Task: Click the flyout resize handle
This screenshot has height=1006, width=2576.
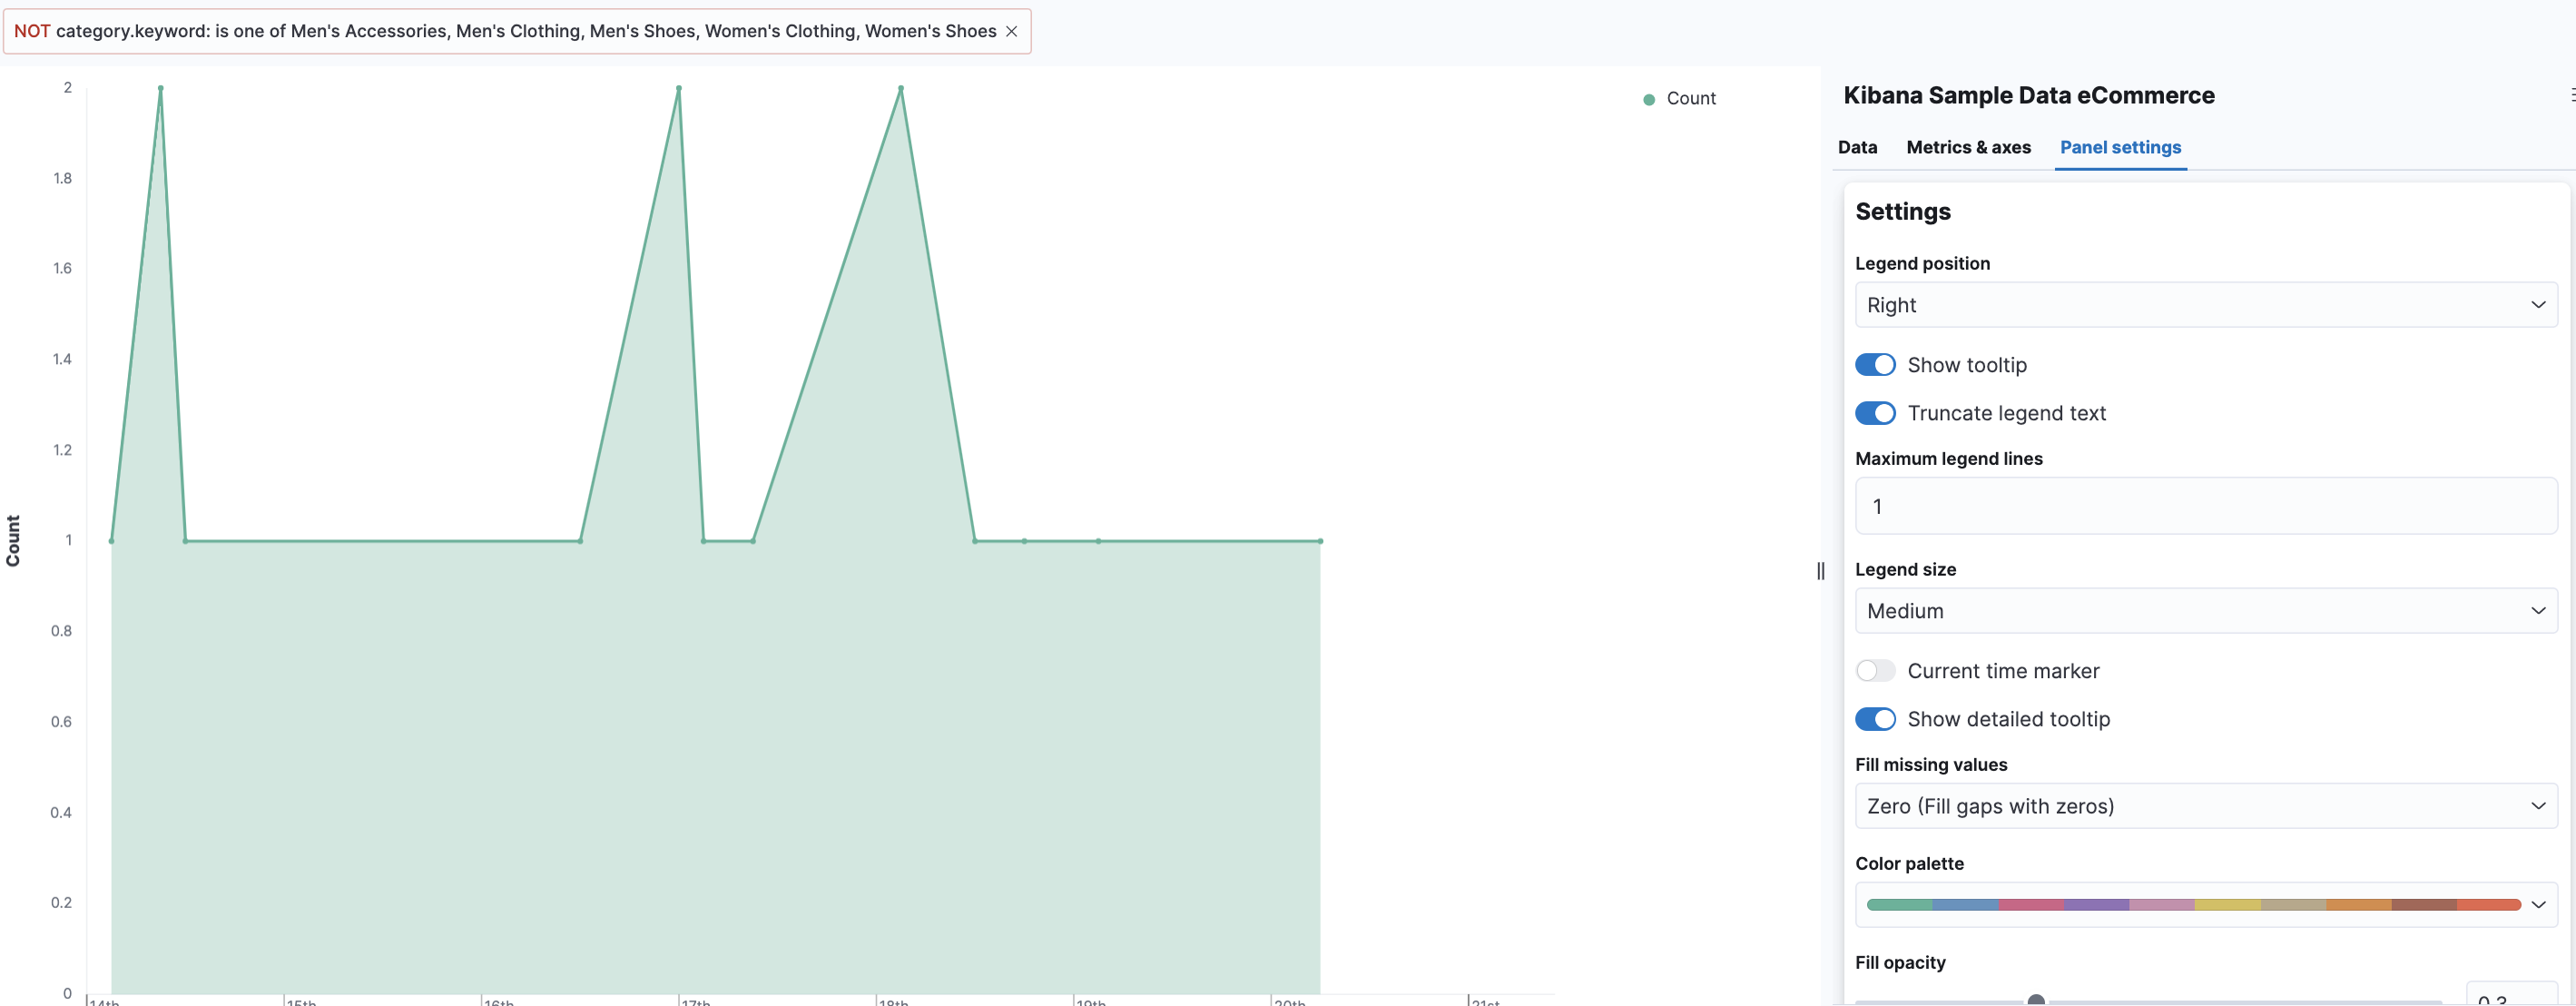Action: point(1820,571)
